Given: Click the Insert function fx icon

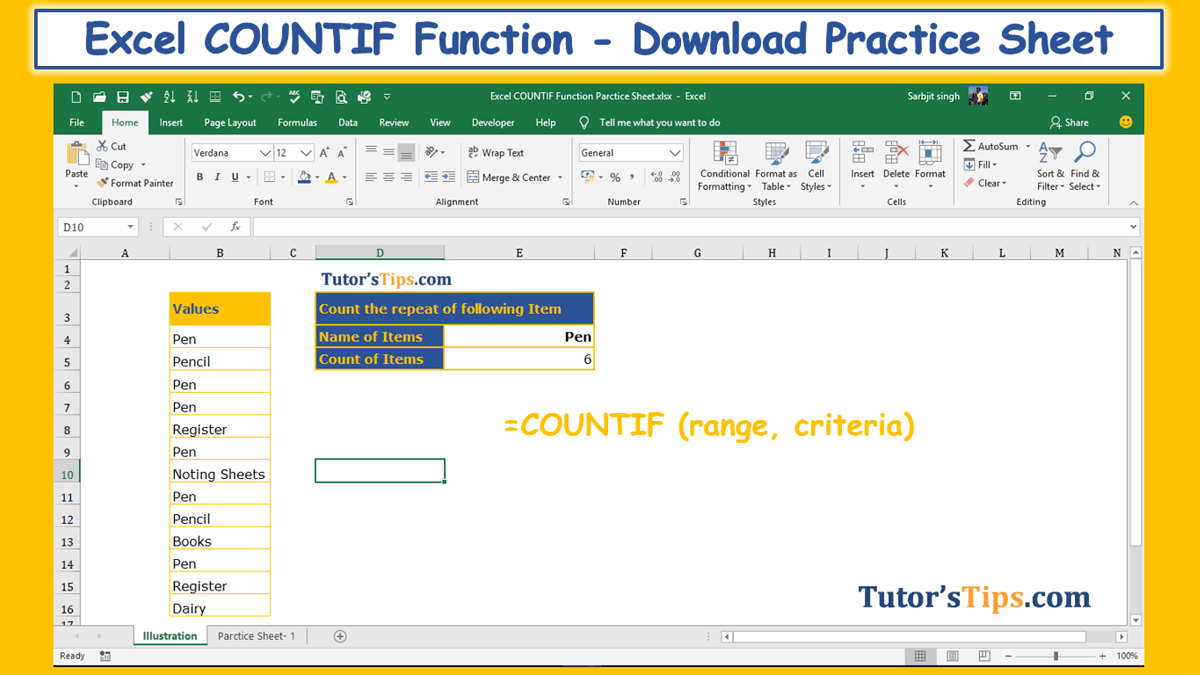Looking at the screenshot, I should coord(235,227).
